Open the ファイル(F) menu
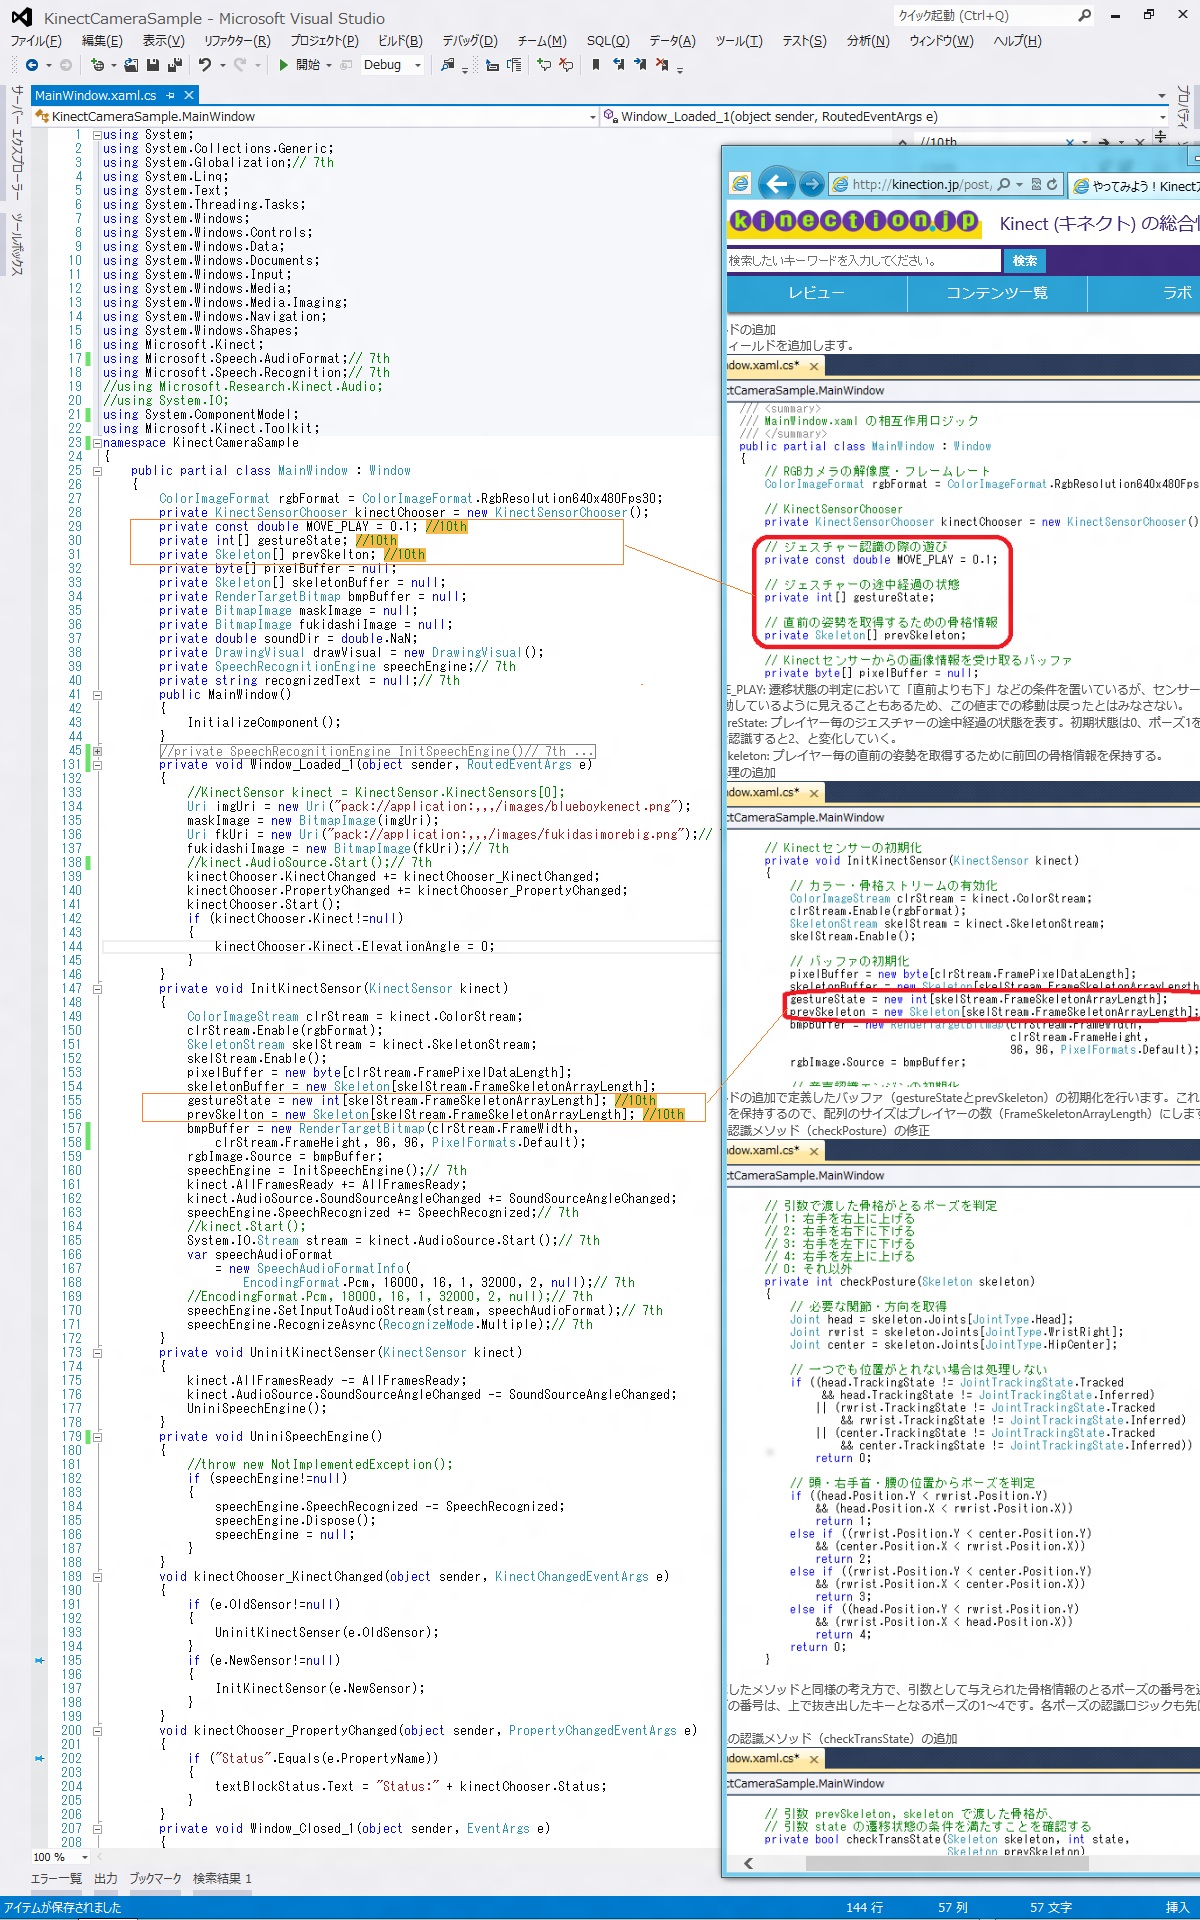 click(36, 41)
